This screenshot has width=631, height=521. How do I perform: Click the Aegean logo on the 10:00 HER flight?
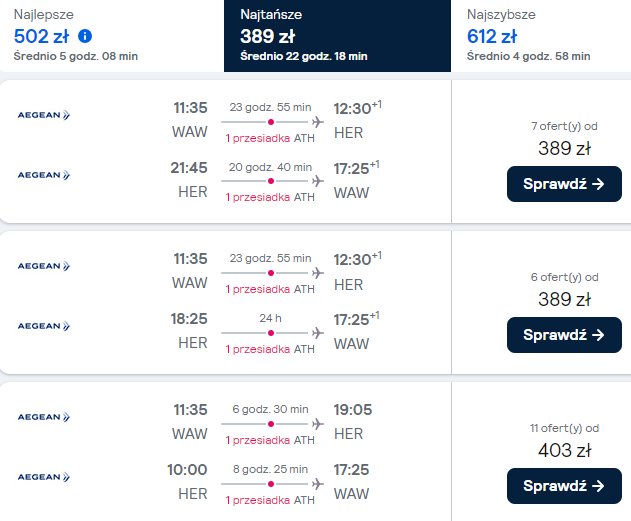pyautogui.click(x=44, y=477)
